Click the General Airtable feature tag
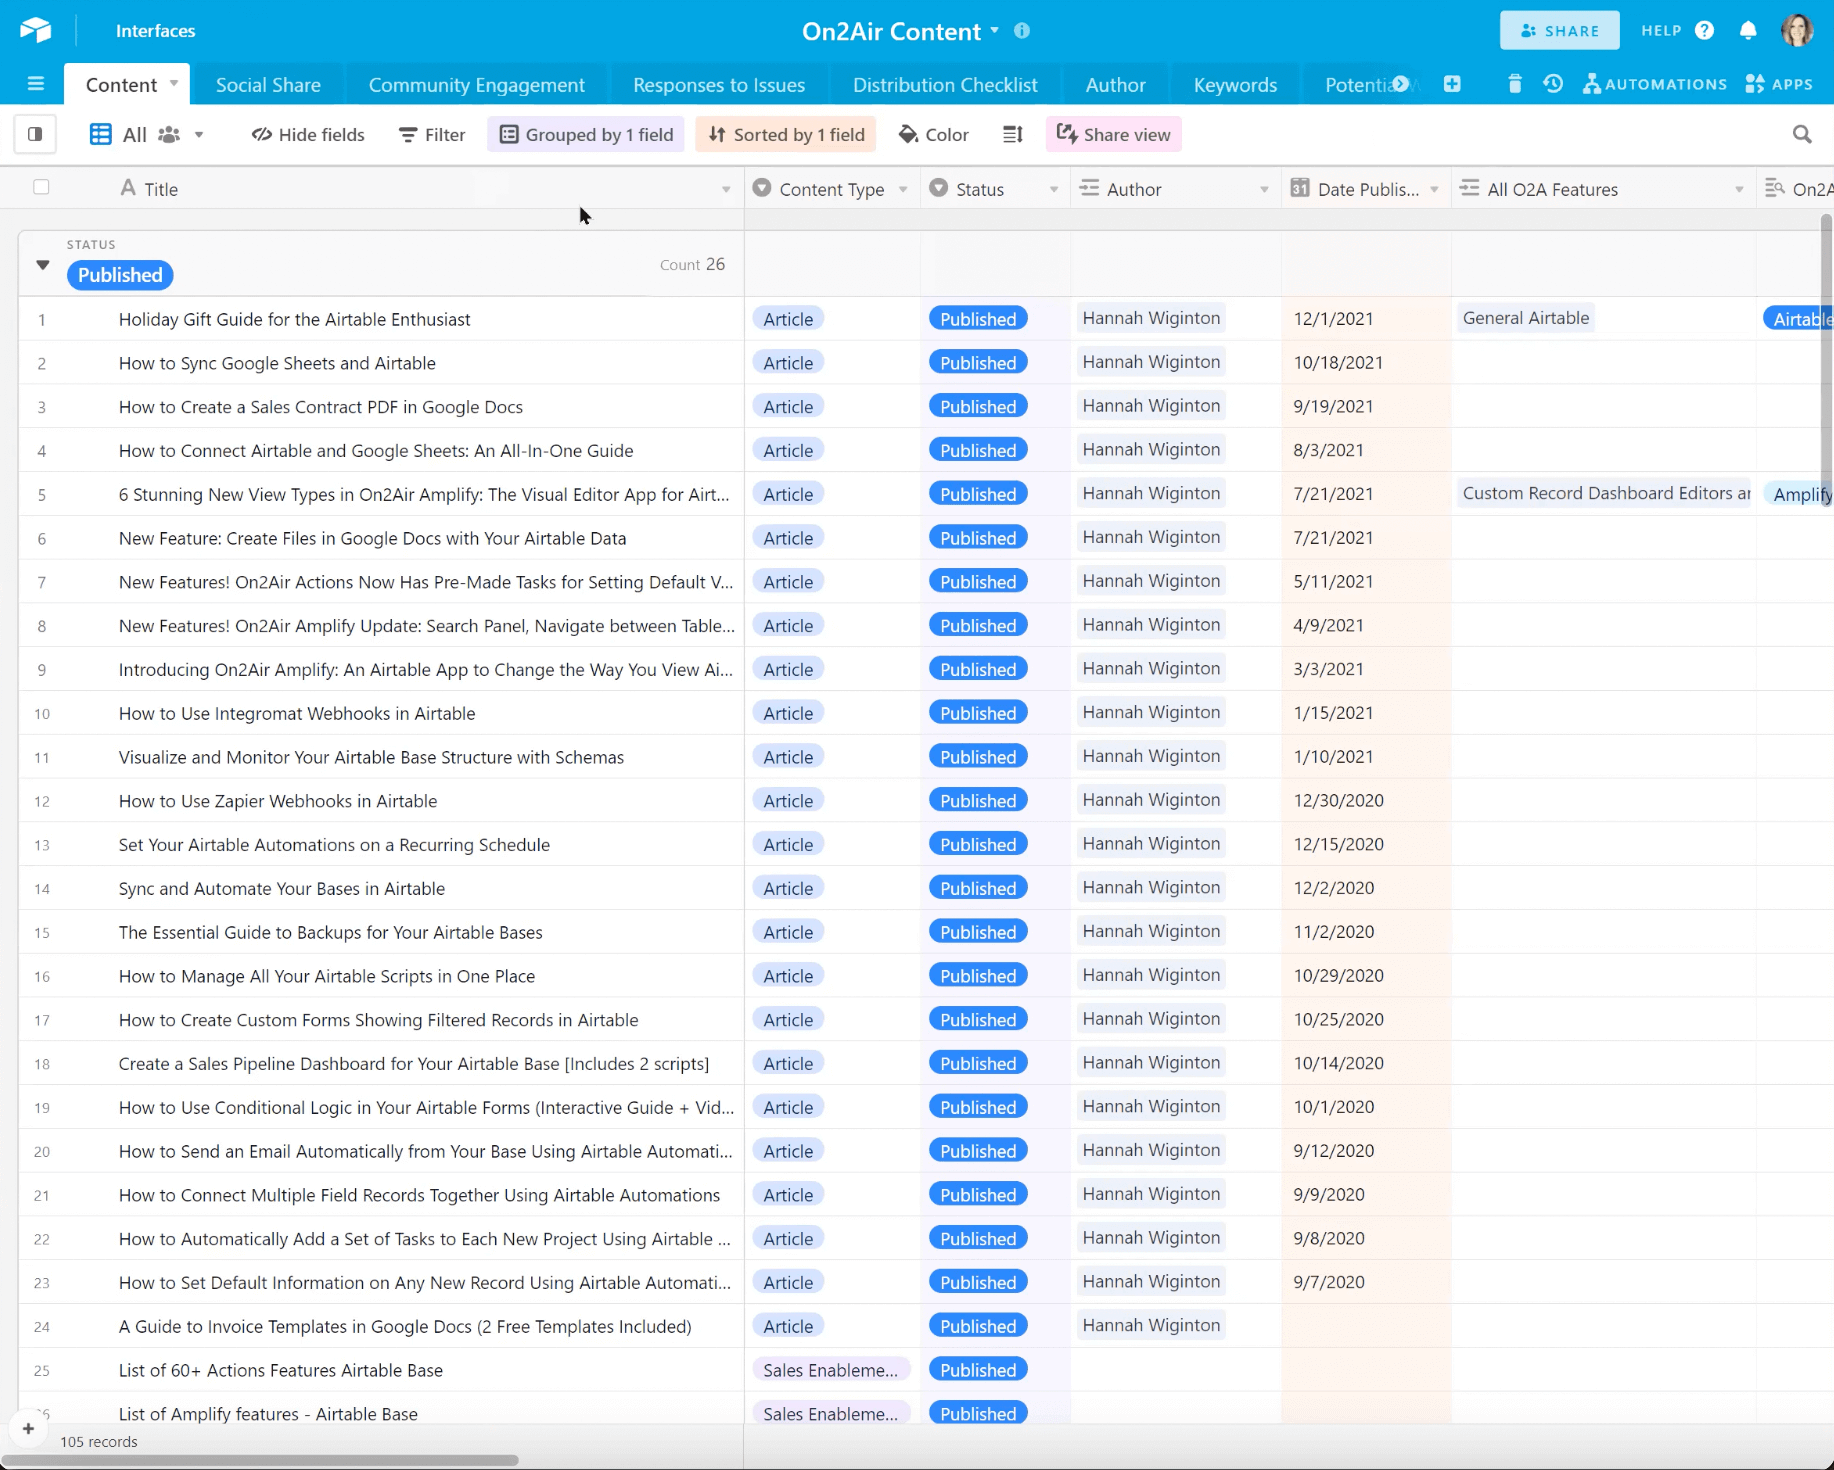Screen dimensions: 1834x1470 (x=1526, y=318)
